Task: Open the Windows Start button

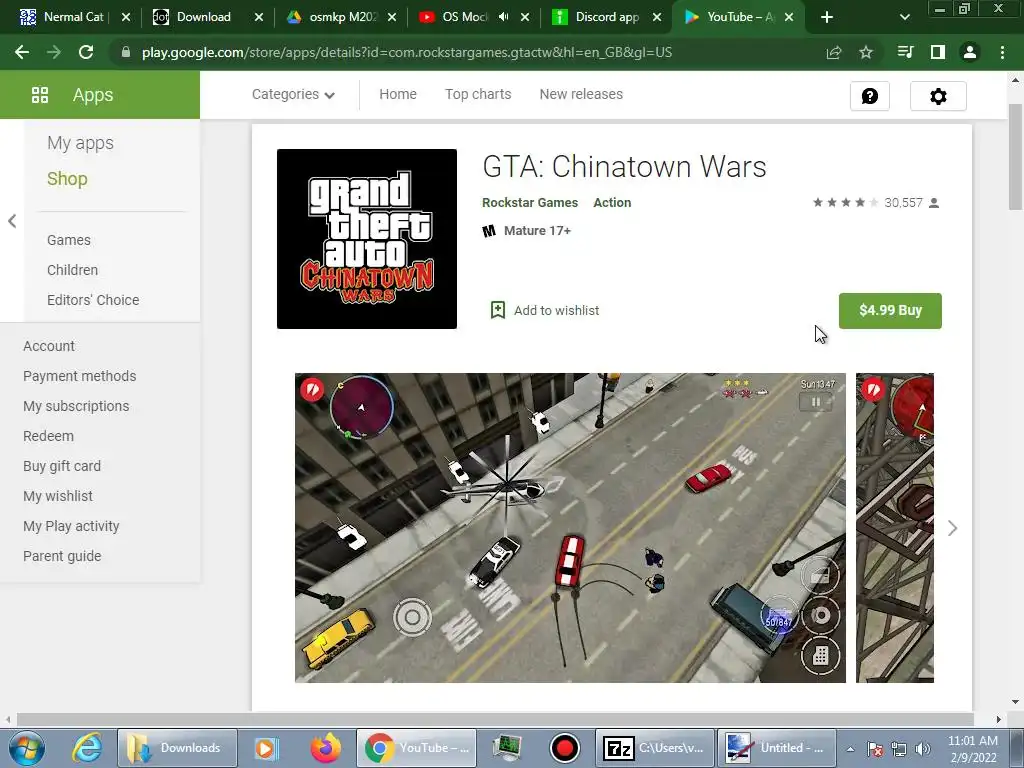Action: (x=27, y=748)
